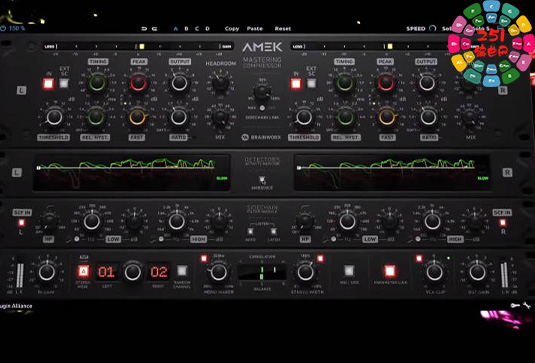Click the left channel PEAK knob
The height and width of the screenshot is (363, 535).
point(139,83)
